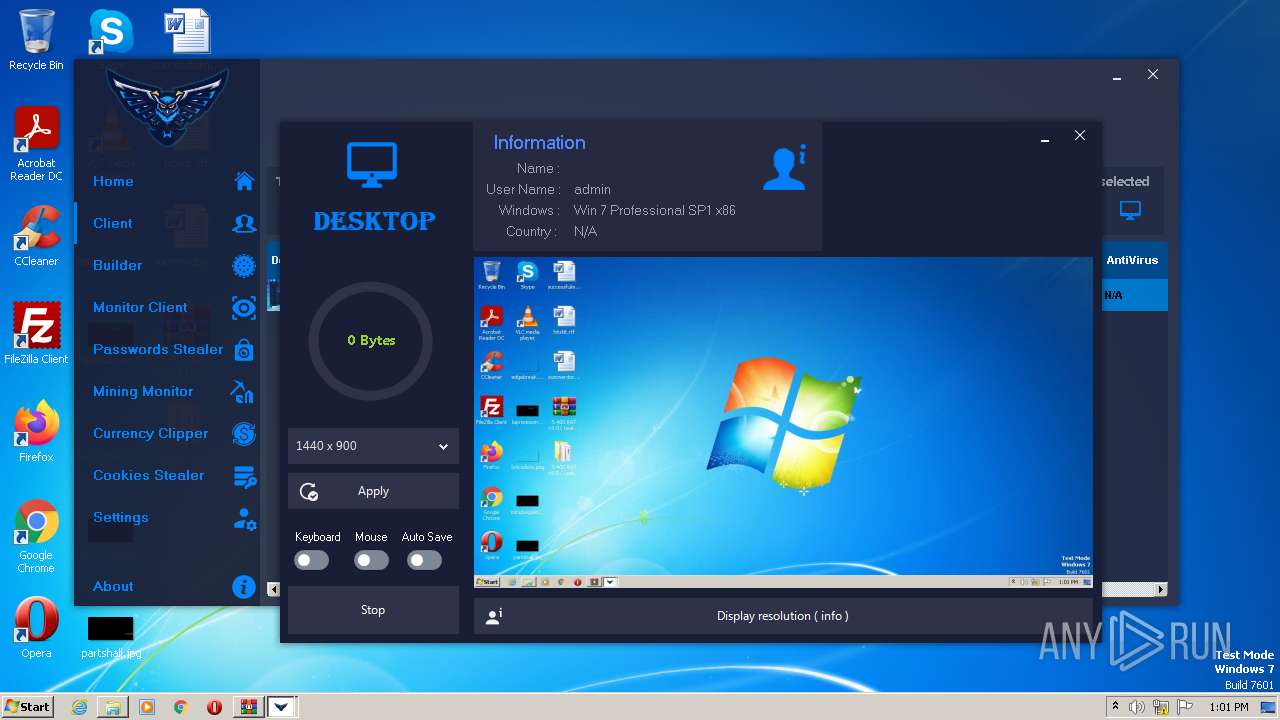
Task: Click the Builder gear icon
Action: [244, 265]
